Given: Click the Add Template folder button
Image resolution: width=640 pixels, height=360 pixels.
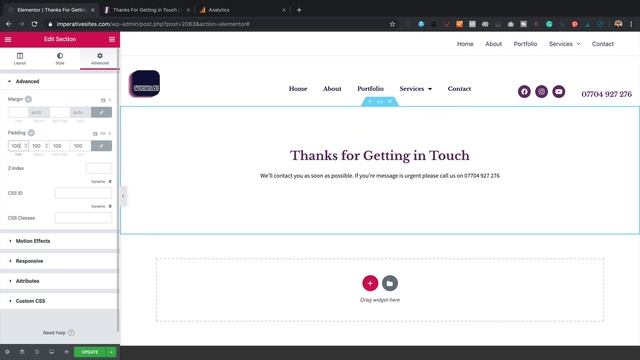Looking at the screenshot, I should (x=390, y=283).
